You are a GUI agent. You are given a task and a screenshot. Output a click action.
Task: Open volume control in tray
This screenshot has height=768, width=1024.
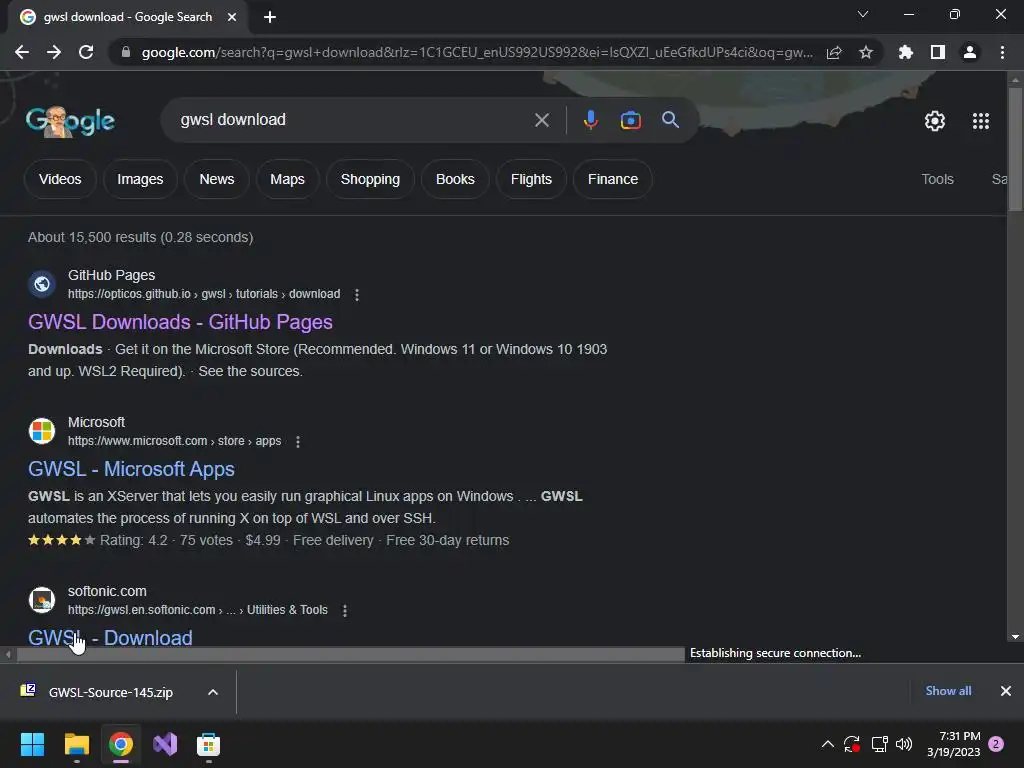[904, 744]
